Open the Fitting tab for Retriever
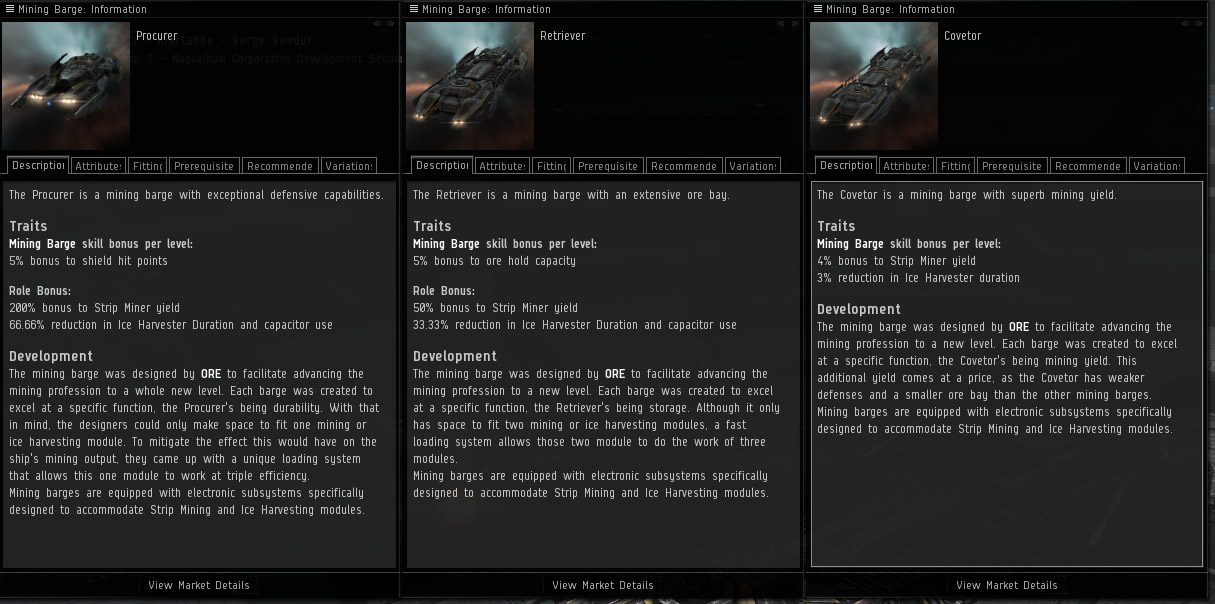Screen dimensions: 1215x604 pyautogui.click(x=551, y=166)
